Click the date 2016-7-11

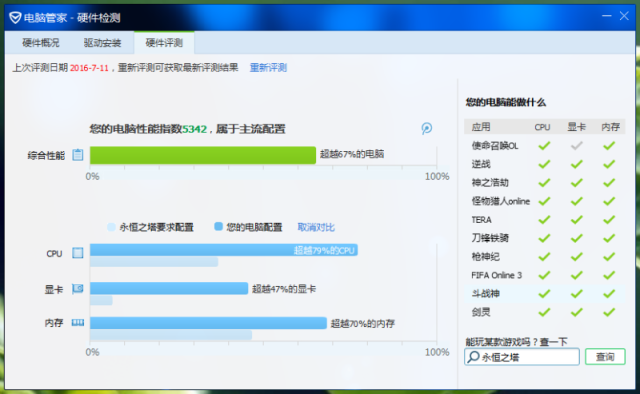89,68
